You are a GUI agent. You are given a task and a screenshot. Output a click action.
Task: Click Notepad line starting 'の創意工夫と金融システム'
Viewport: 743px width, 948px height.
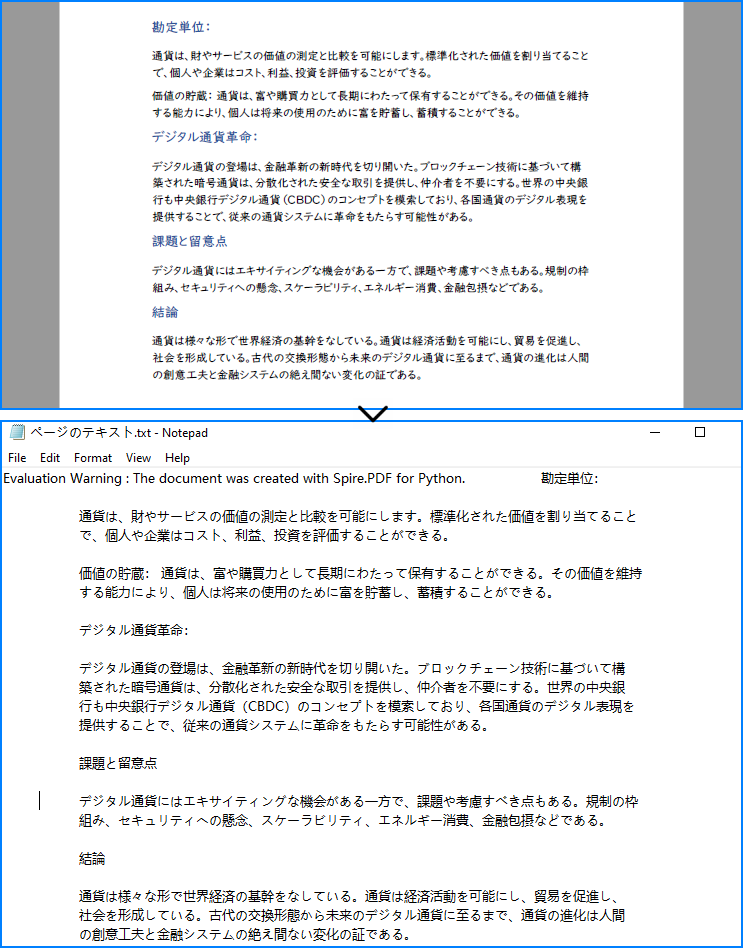tap(245, 934)
